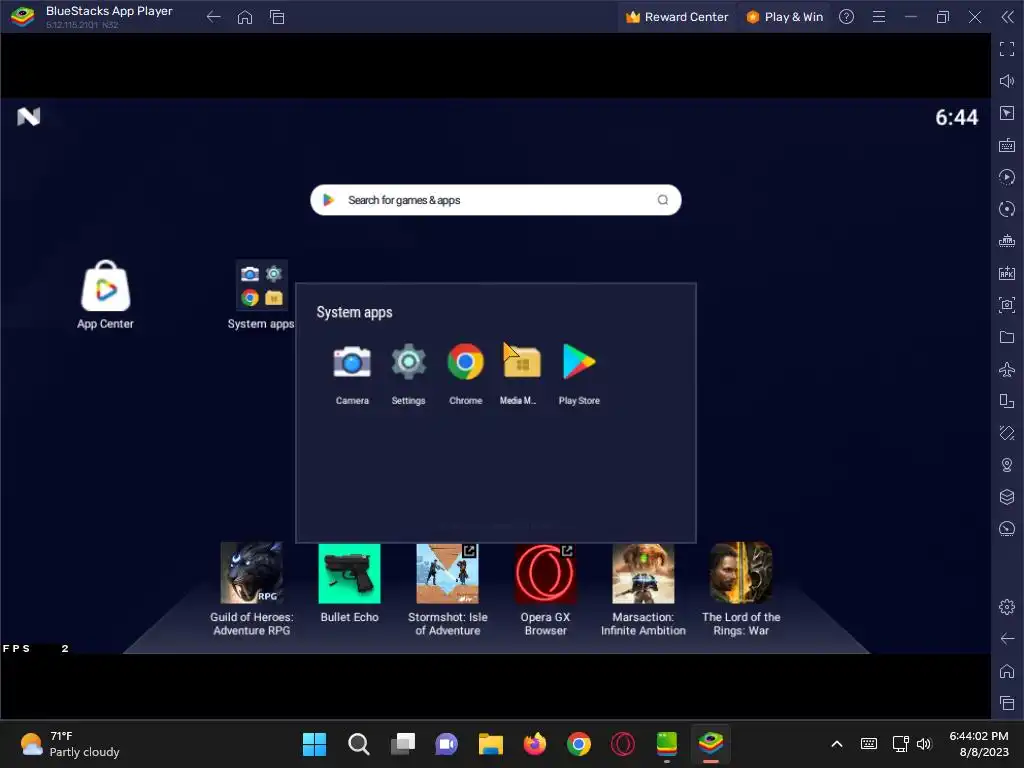The width and height of the screenshot is (1024, 768).
Task: Click the Install APK icon
Action: (x=1007, y=273)
